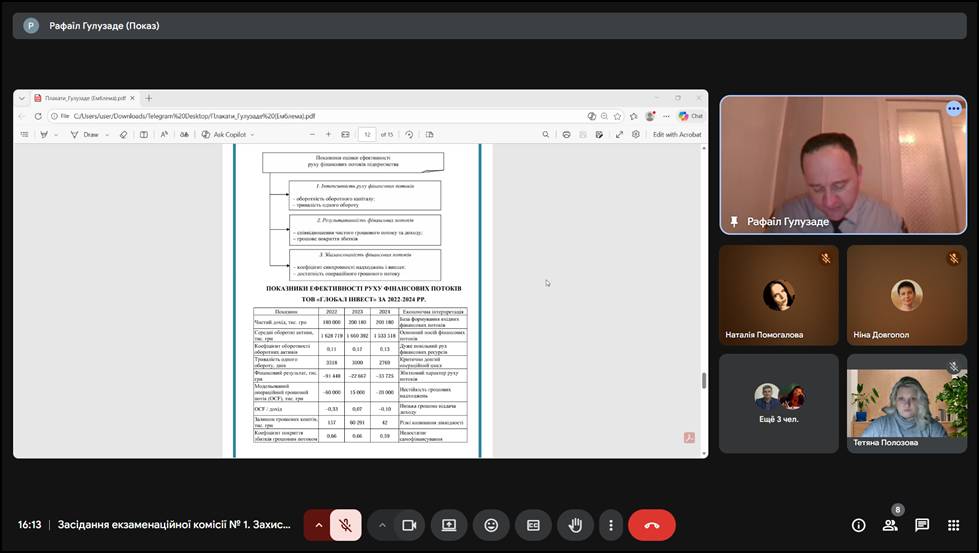Viewport: 979px width, 553px height.
Task: Open the activities grid icon
Action: pyautogui.click(x=953, y=525)
